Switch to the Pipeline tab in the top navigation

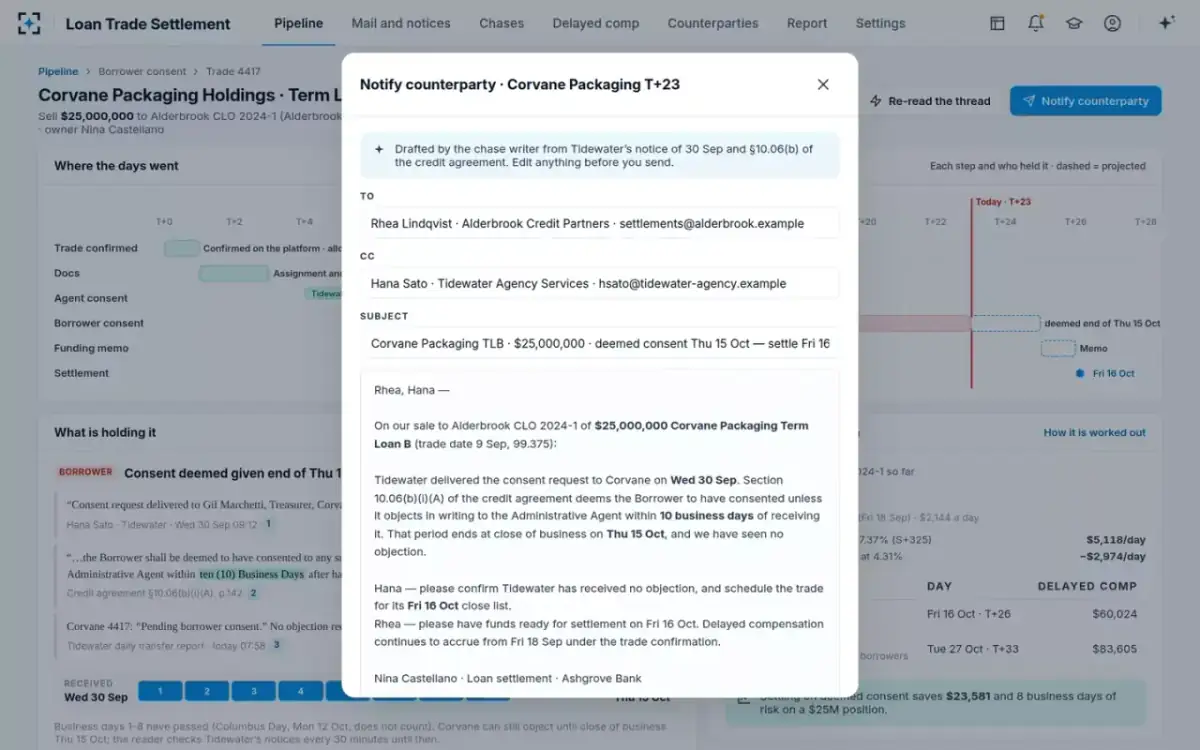point(298,23)
